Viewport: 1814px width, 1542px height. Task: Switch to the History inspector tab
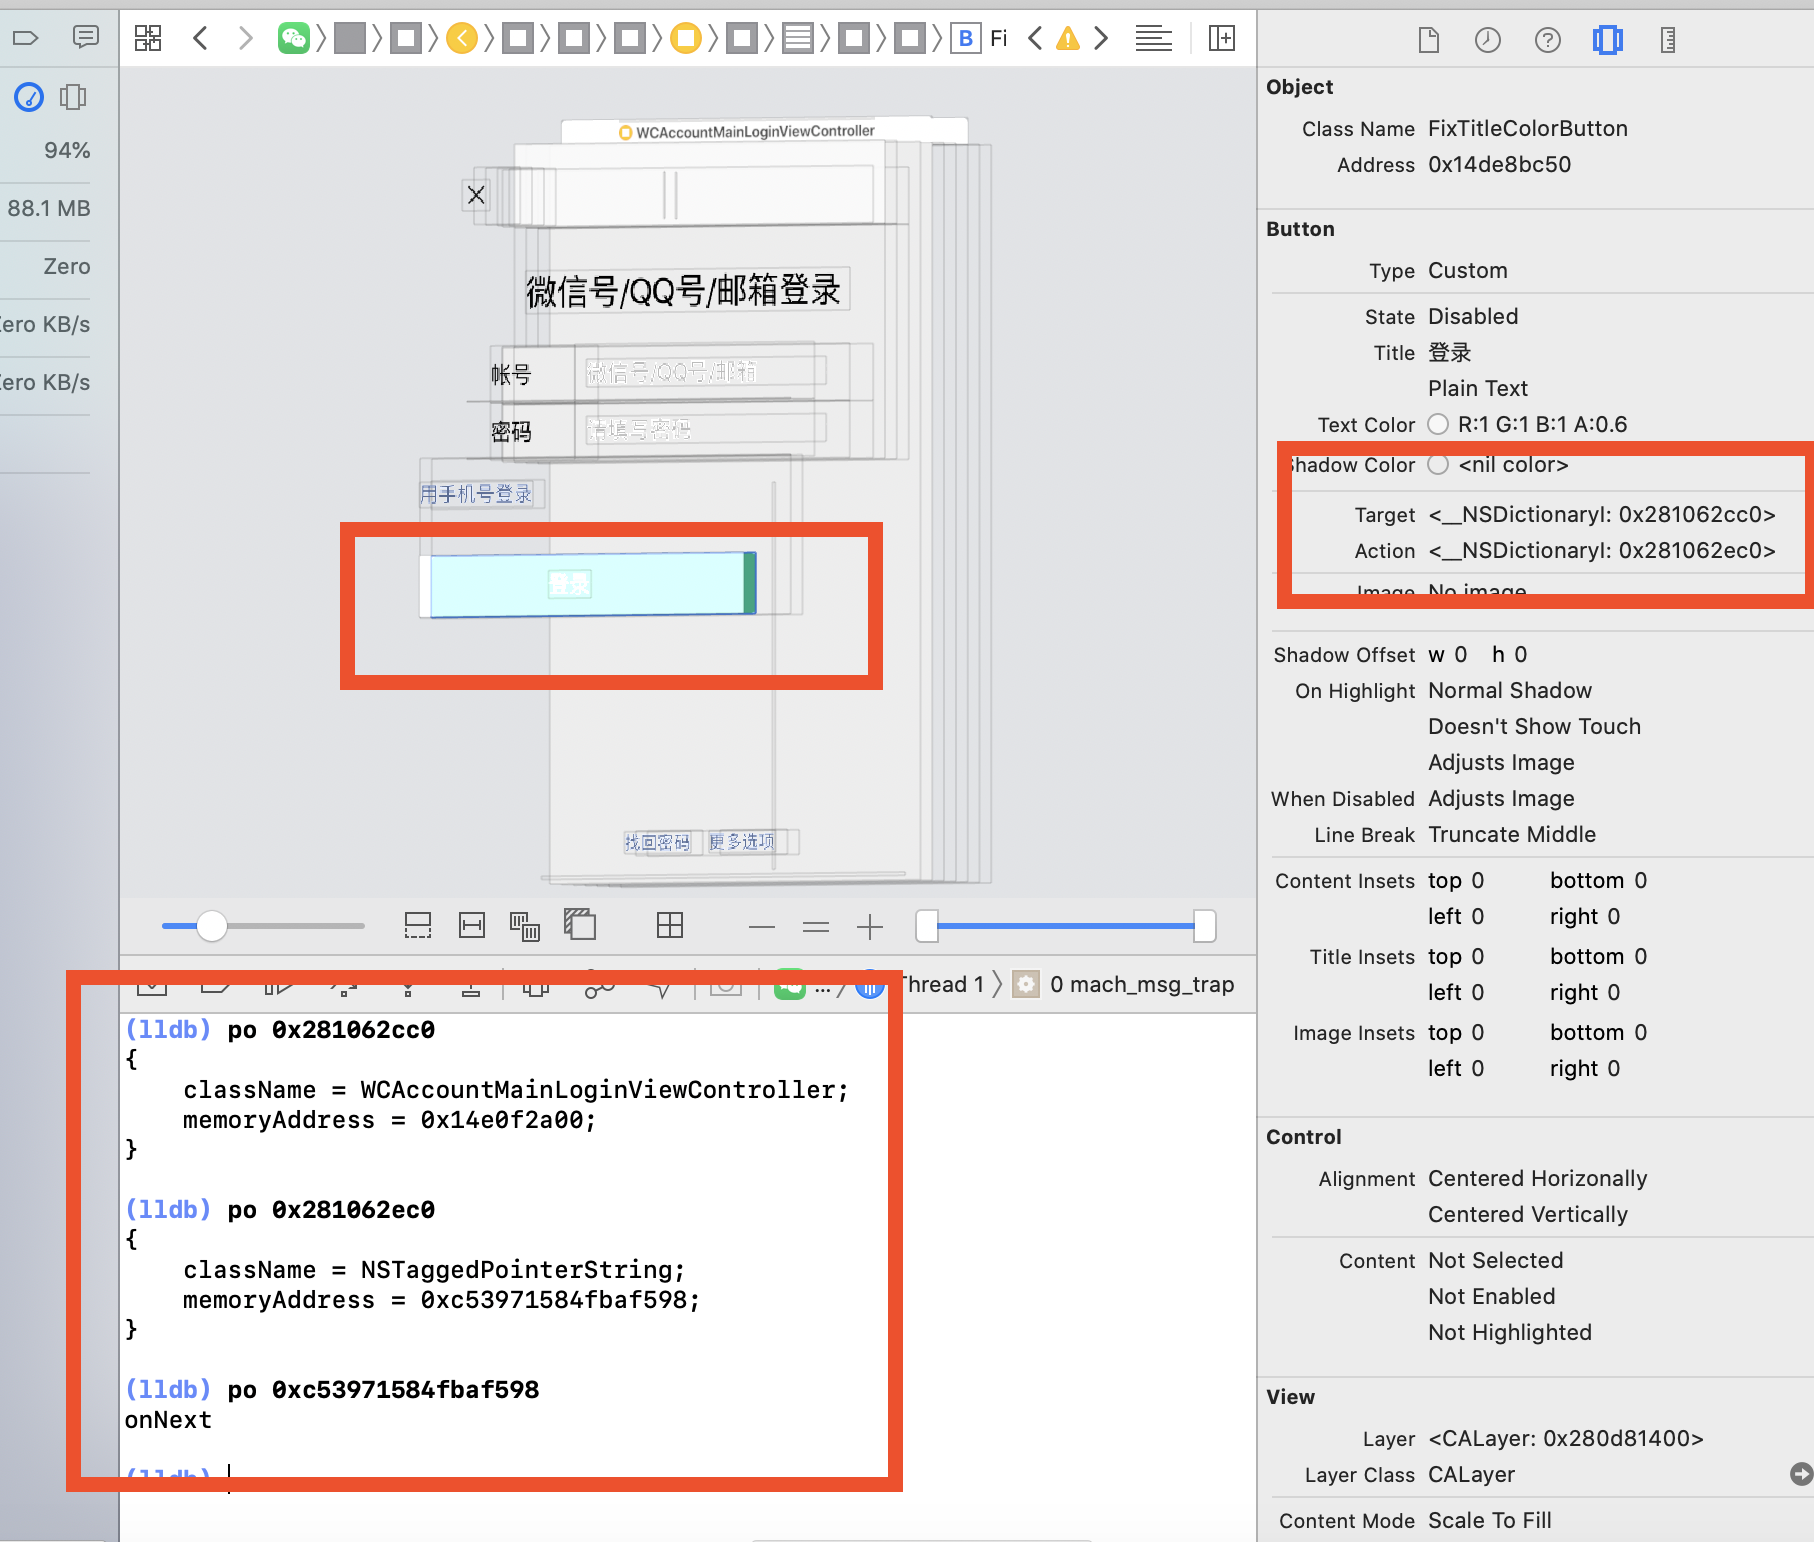tap(1488, 40)
